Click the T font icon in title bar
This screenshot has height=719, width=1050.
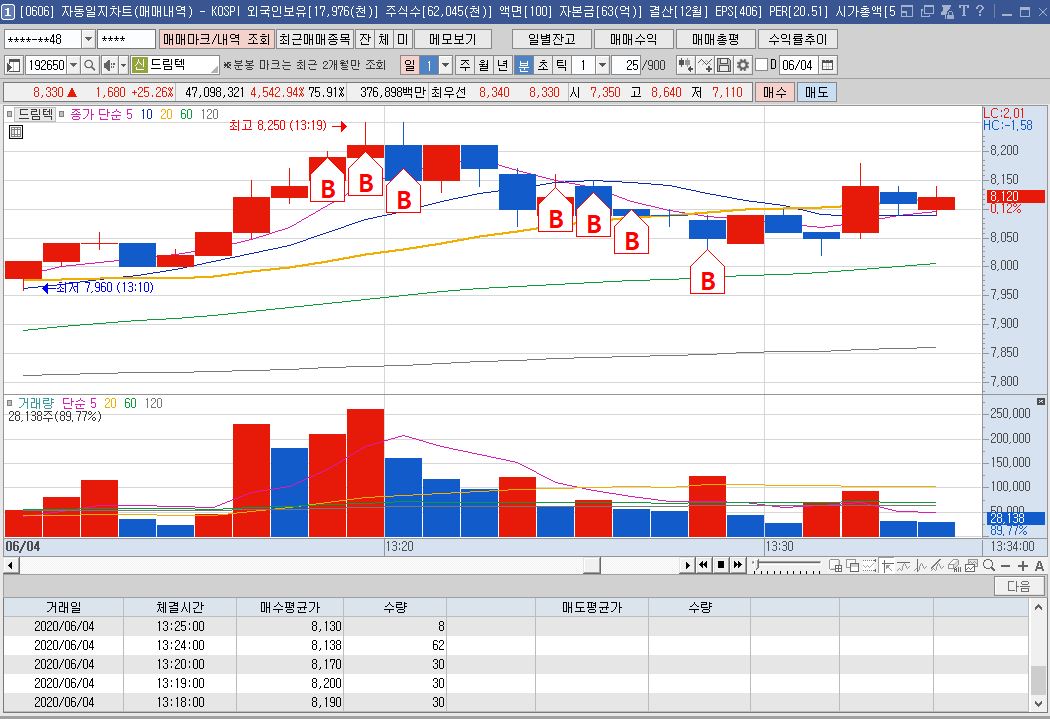tap(964, 11)
